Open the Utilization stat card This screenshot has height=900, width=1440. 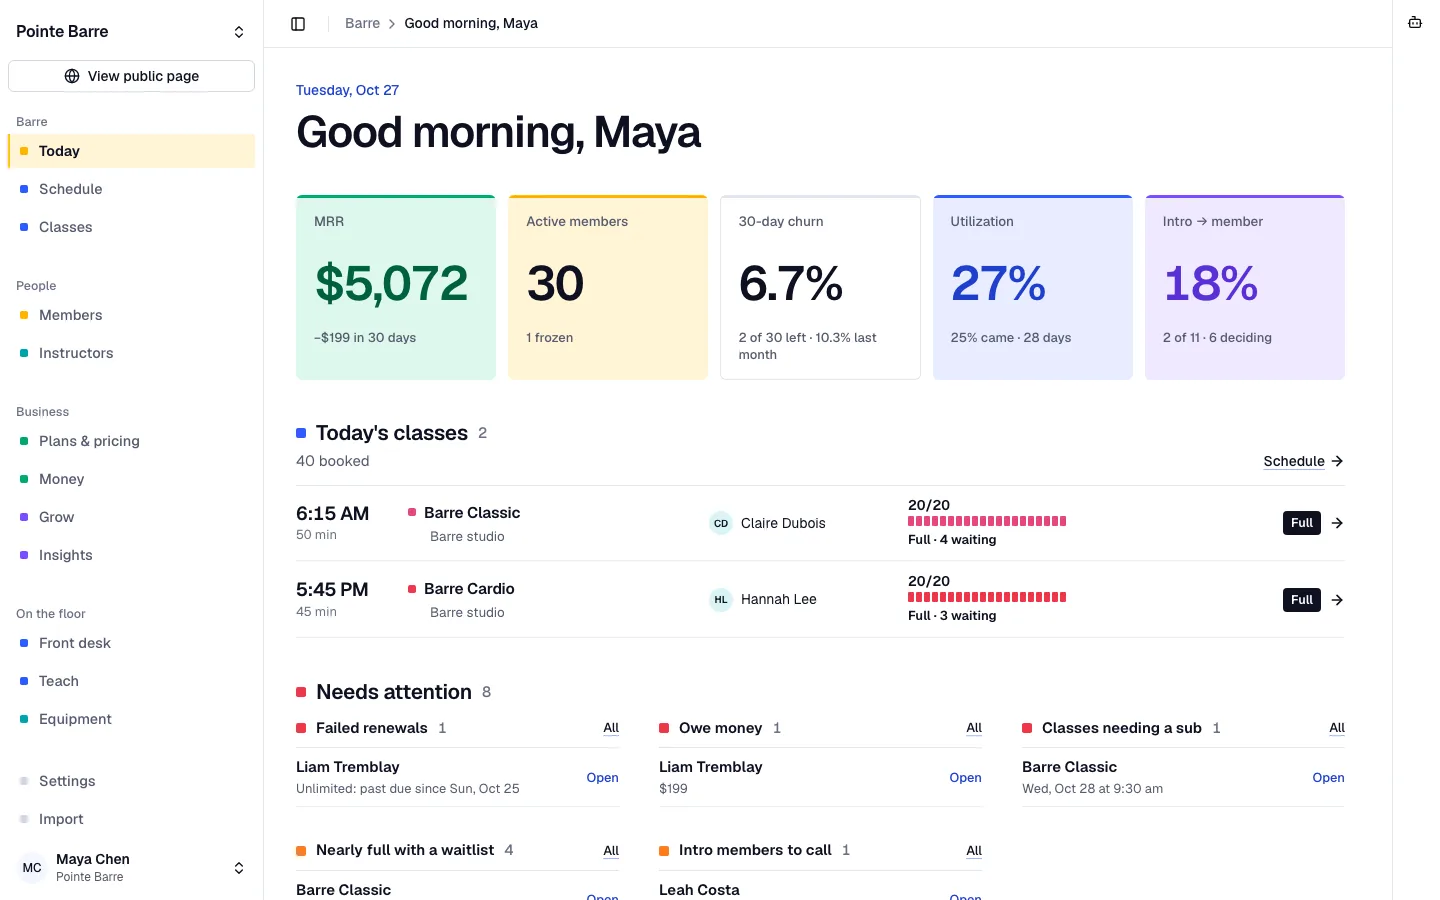pyautogui.click(x=1032, y=287)
